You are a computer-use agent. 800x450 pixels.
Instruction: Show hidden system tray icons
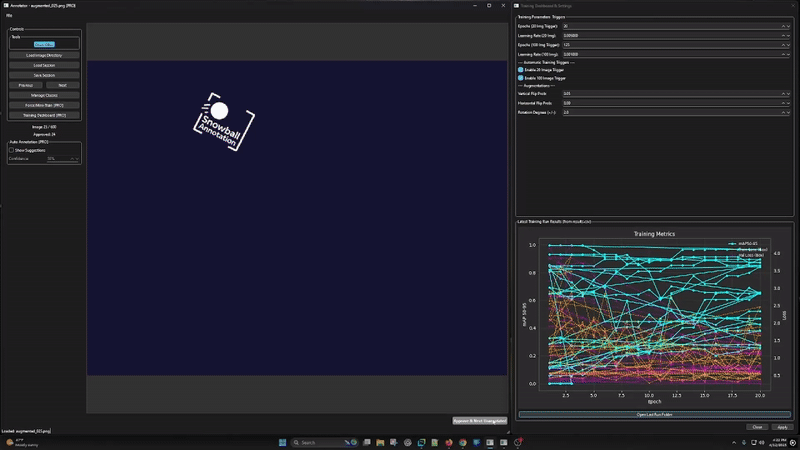pos(734,442)
